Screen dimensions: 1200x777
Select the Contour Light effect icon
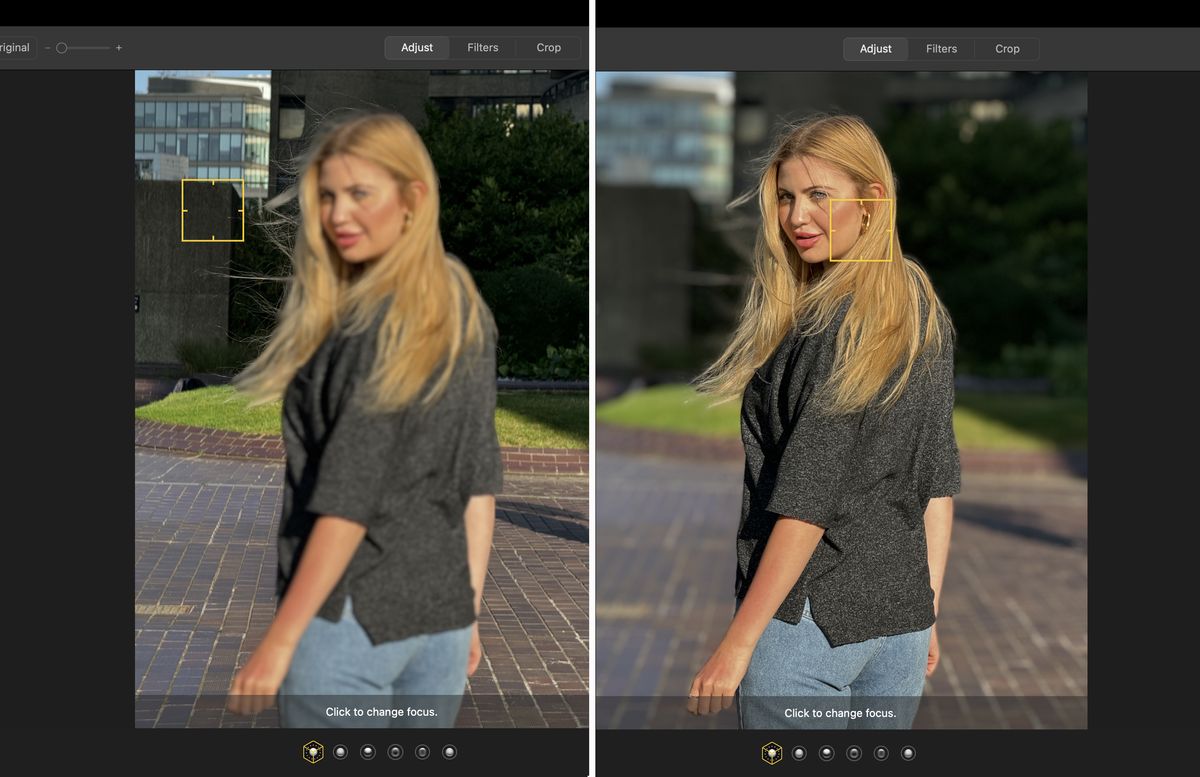click(x=394, y=751)
